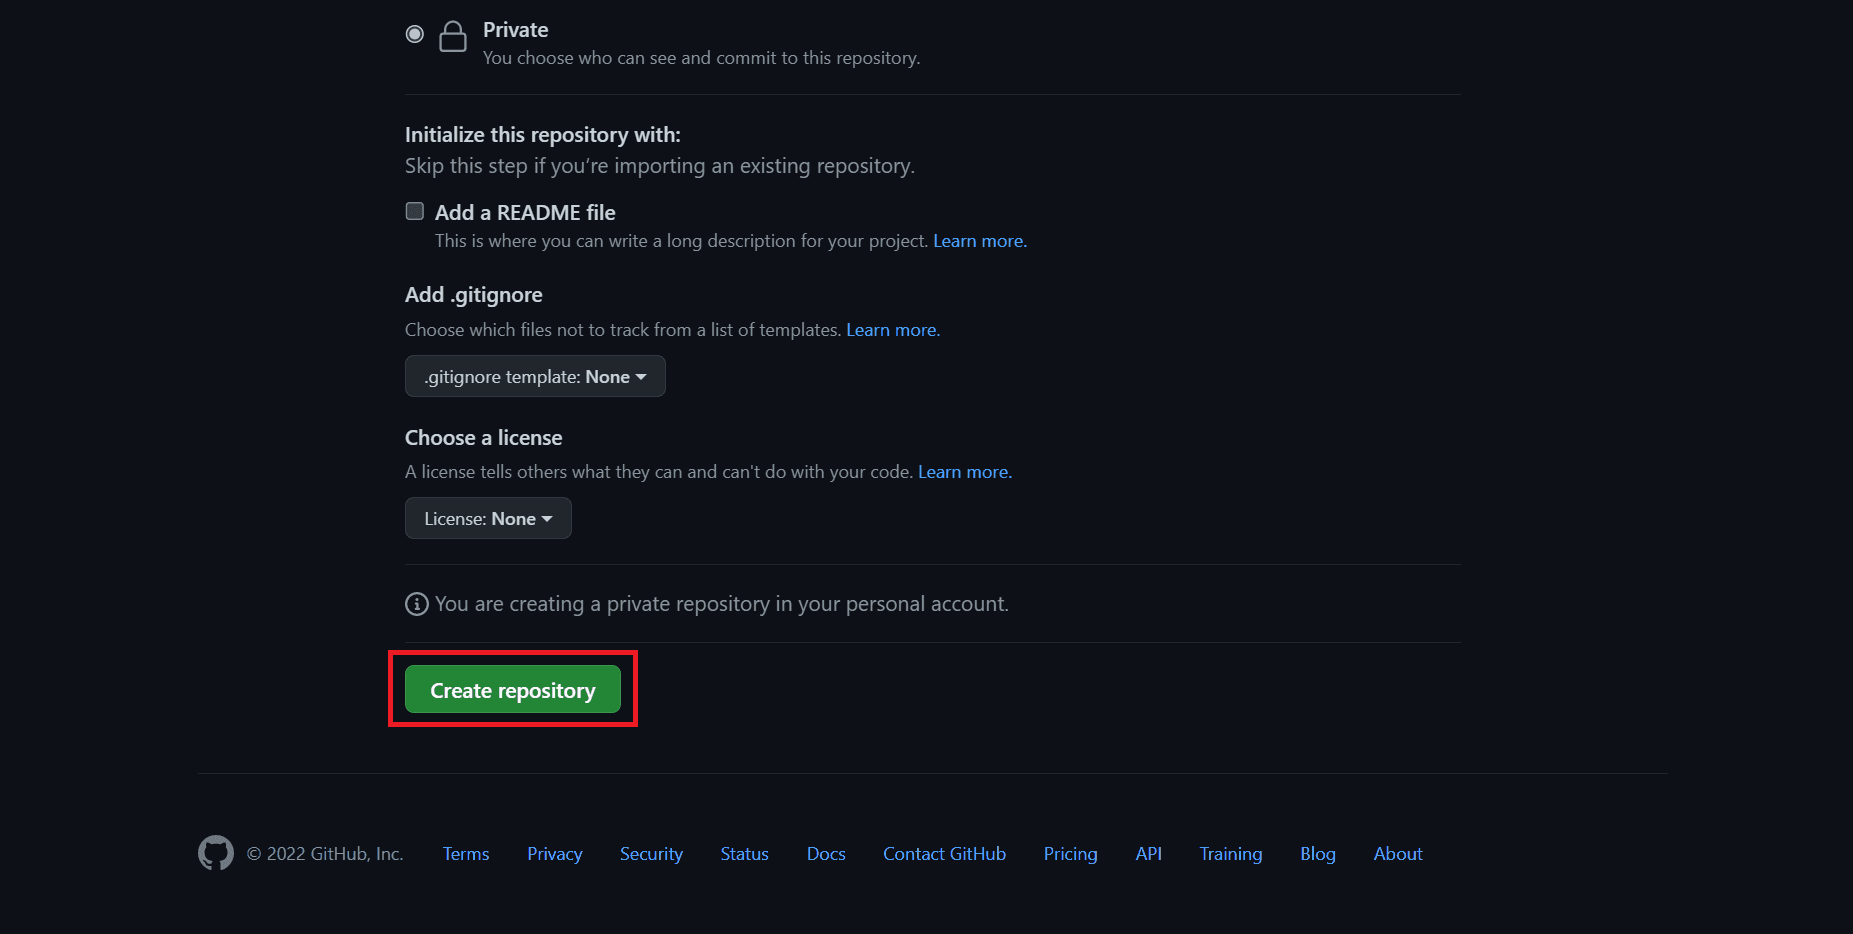Viewport: 1853px width, 934px height.
Task: Open the Security footer link
Action: click(x=651, y=854)
